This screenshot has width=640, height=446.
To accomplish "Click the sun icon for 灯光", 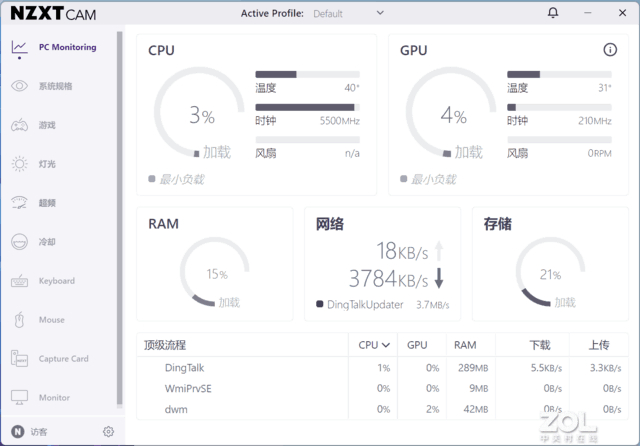I will click(20, 164).
